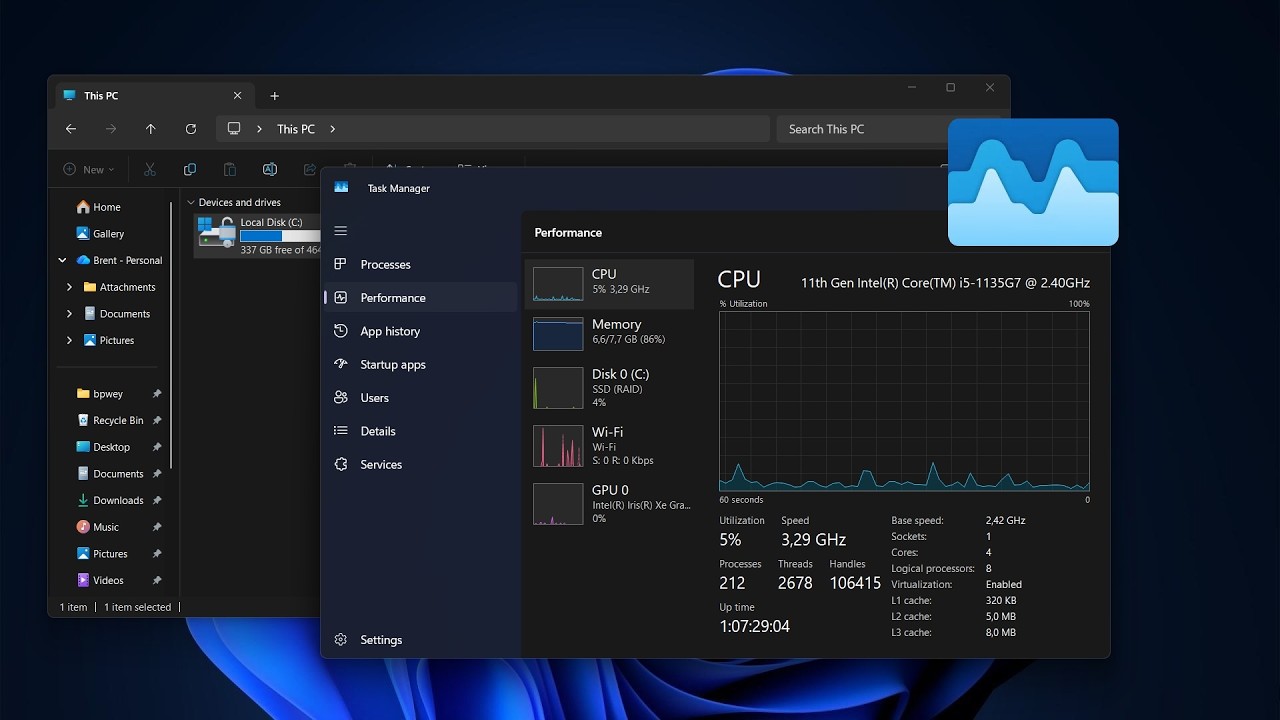Select the Performance page in Task Manager
This screenshot has width=1280, height=720.
420,298
